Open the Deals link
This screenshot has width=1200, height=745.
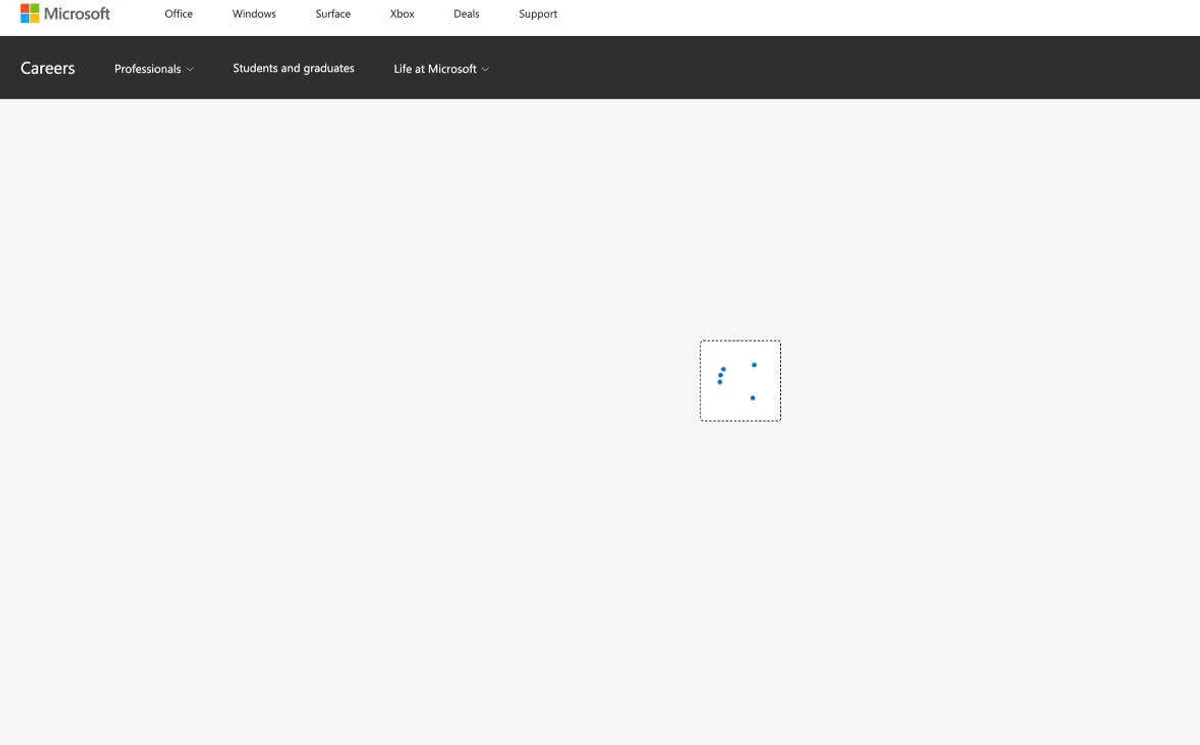pos(466,14)
